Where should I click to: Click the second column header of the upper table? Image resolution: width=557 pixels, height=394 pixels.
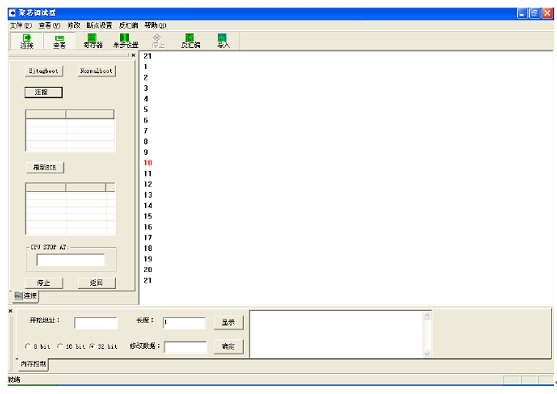pos(90,114)
